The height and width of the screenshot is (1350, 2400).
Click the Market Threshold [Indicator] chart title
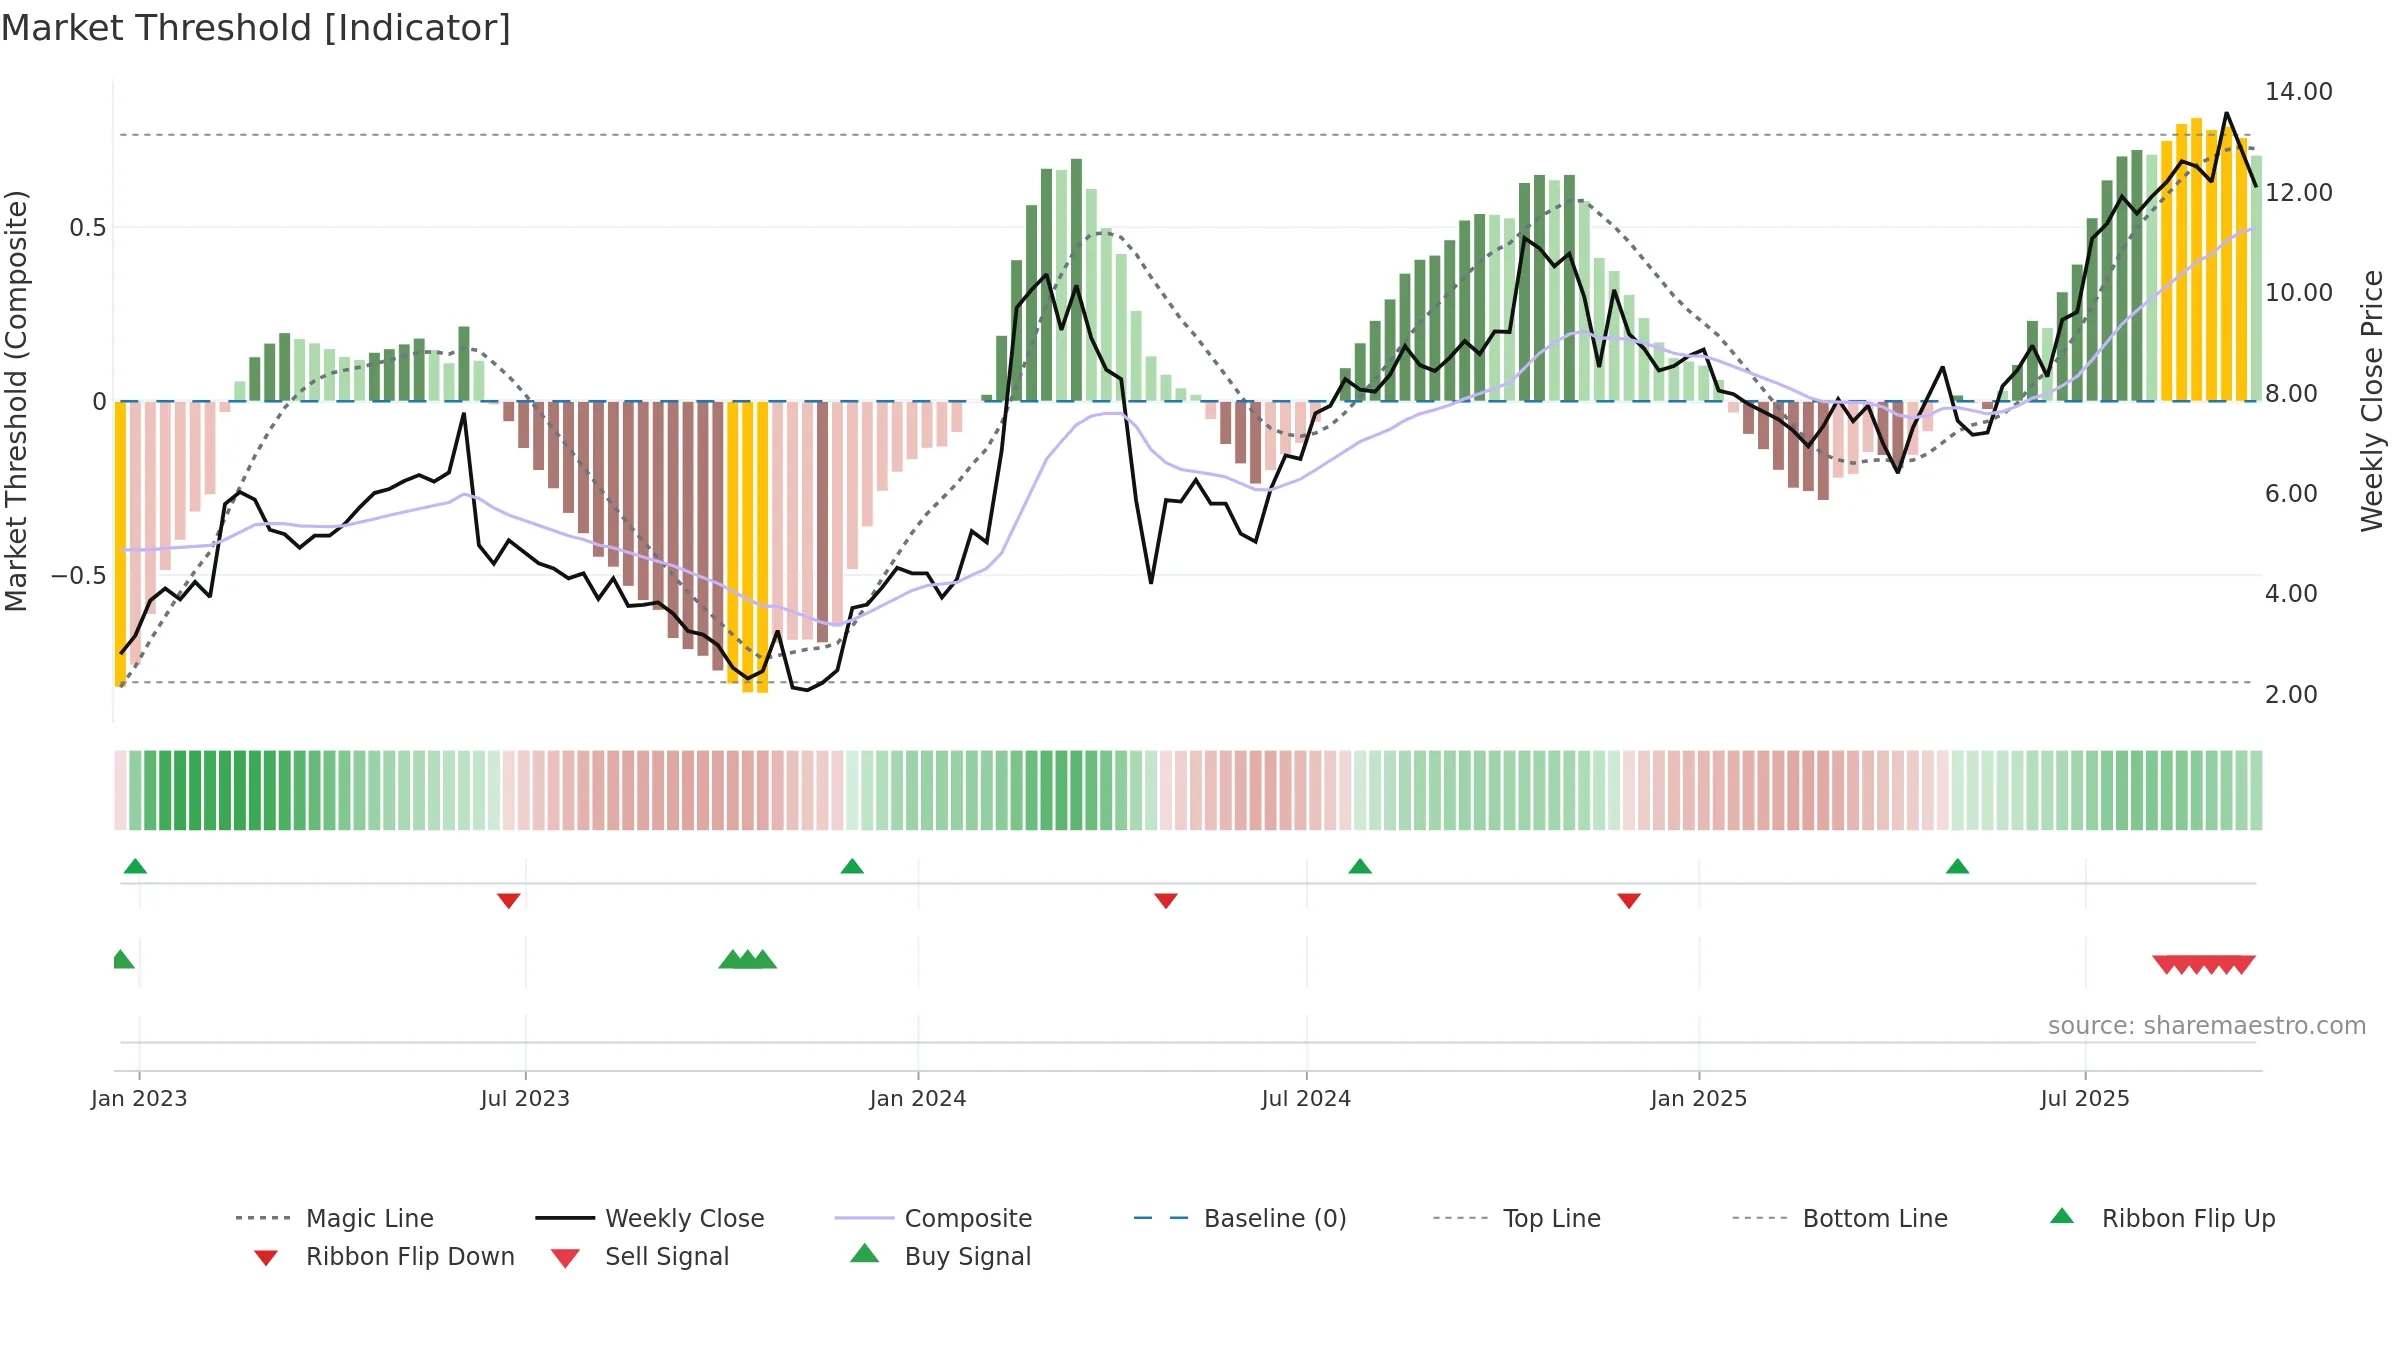(256, 28)
